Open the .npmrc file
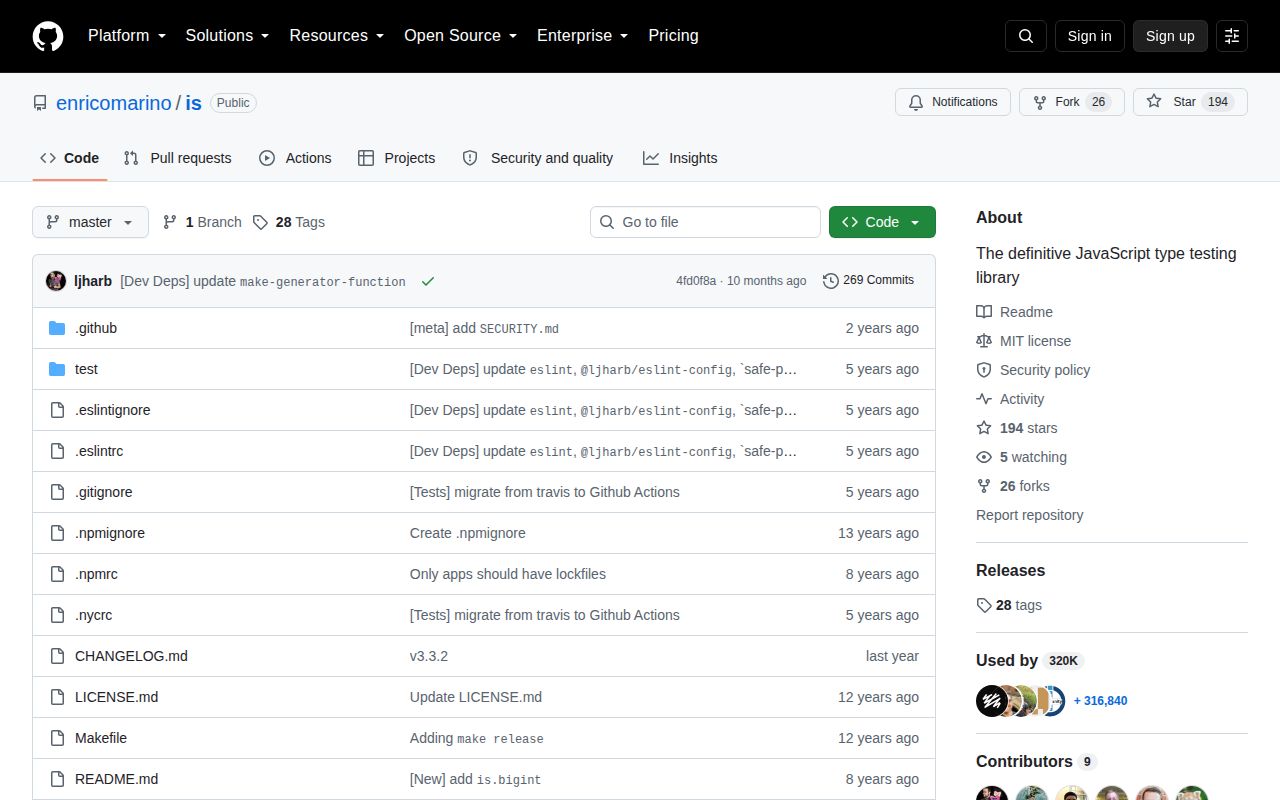The image size is (1280, 800). click(96, 574)
